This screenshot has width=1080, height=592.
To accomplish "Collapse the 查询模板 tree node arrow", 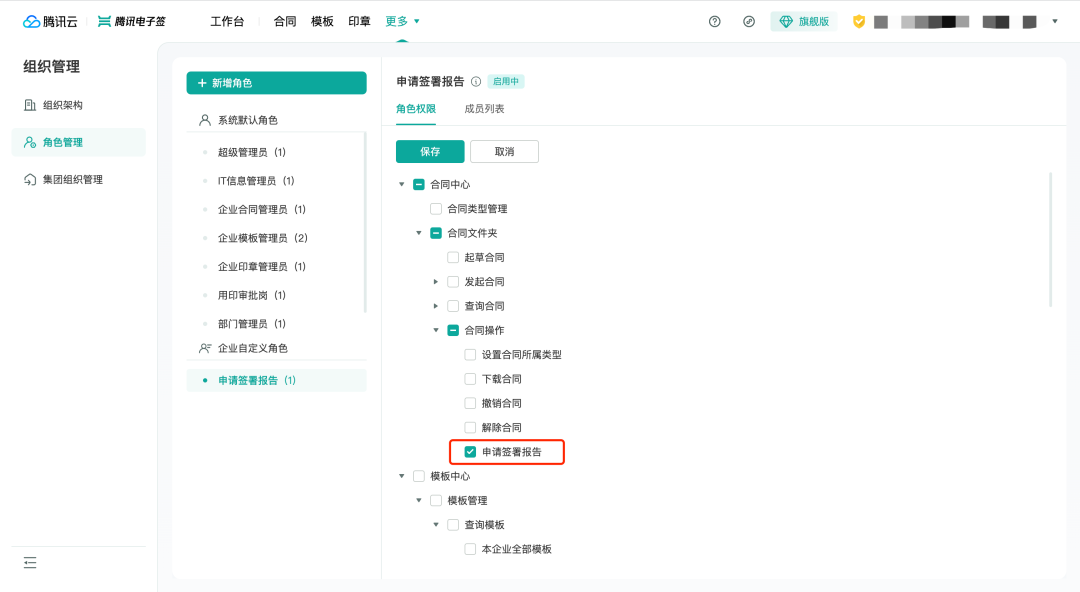I will pyautogui.click(x=436, y=524).
